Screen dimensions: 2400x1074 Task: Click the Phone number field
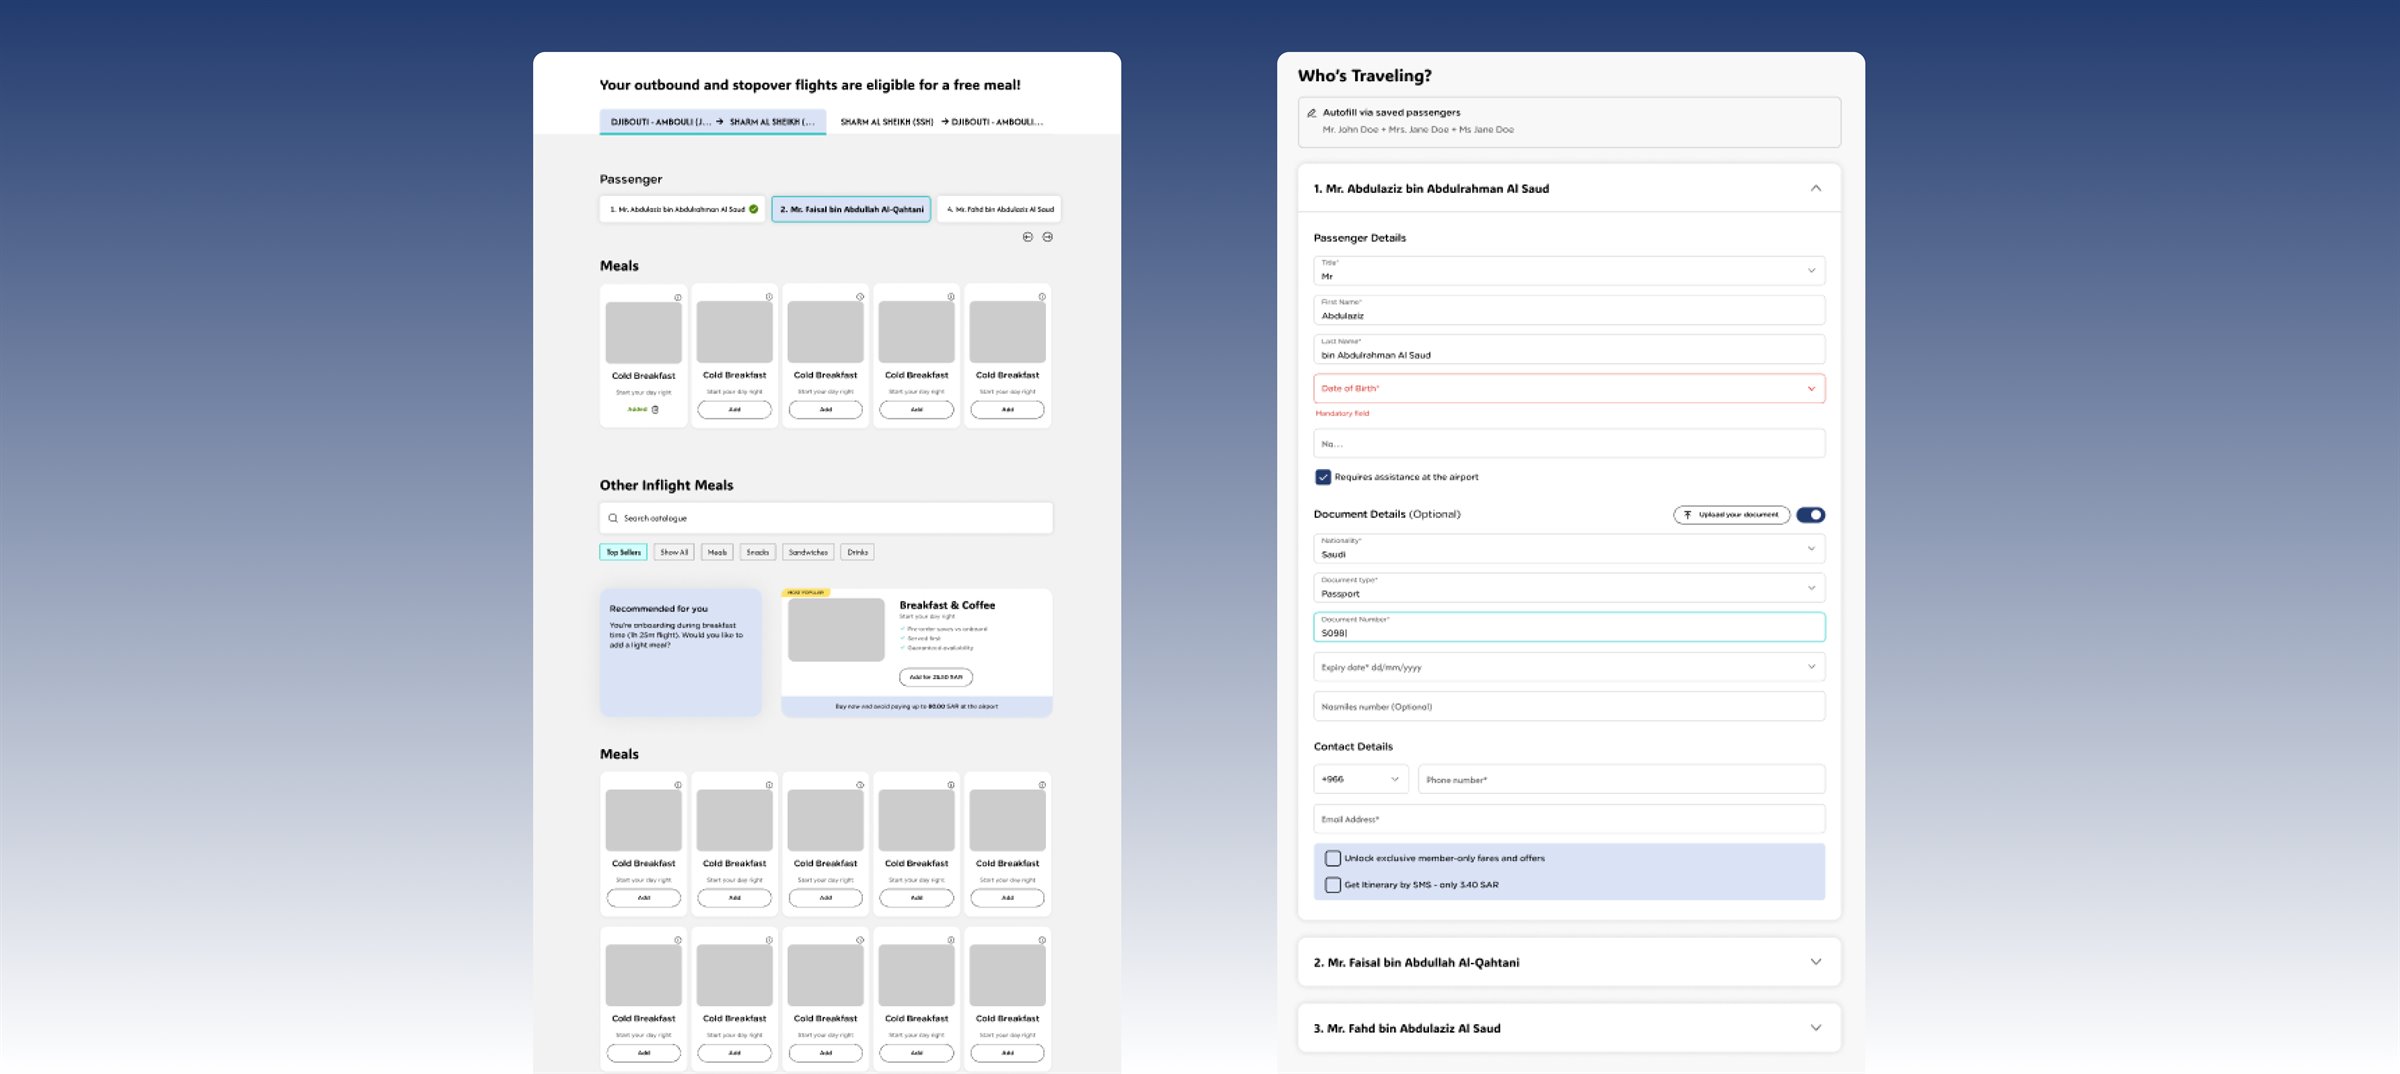coord(1621,779)
